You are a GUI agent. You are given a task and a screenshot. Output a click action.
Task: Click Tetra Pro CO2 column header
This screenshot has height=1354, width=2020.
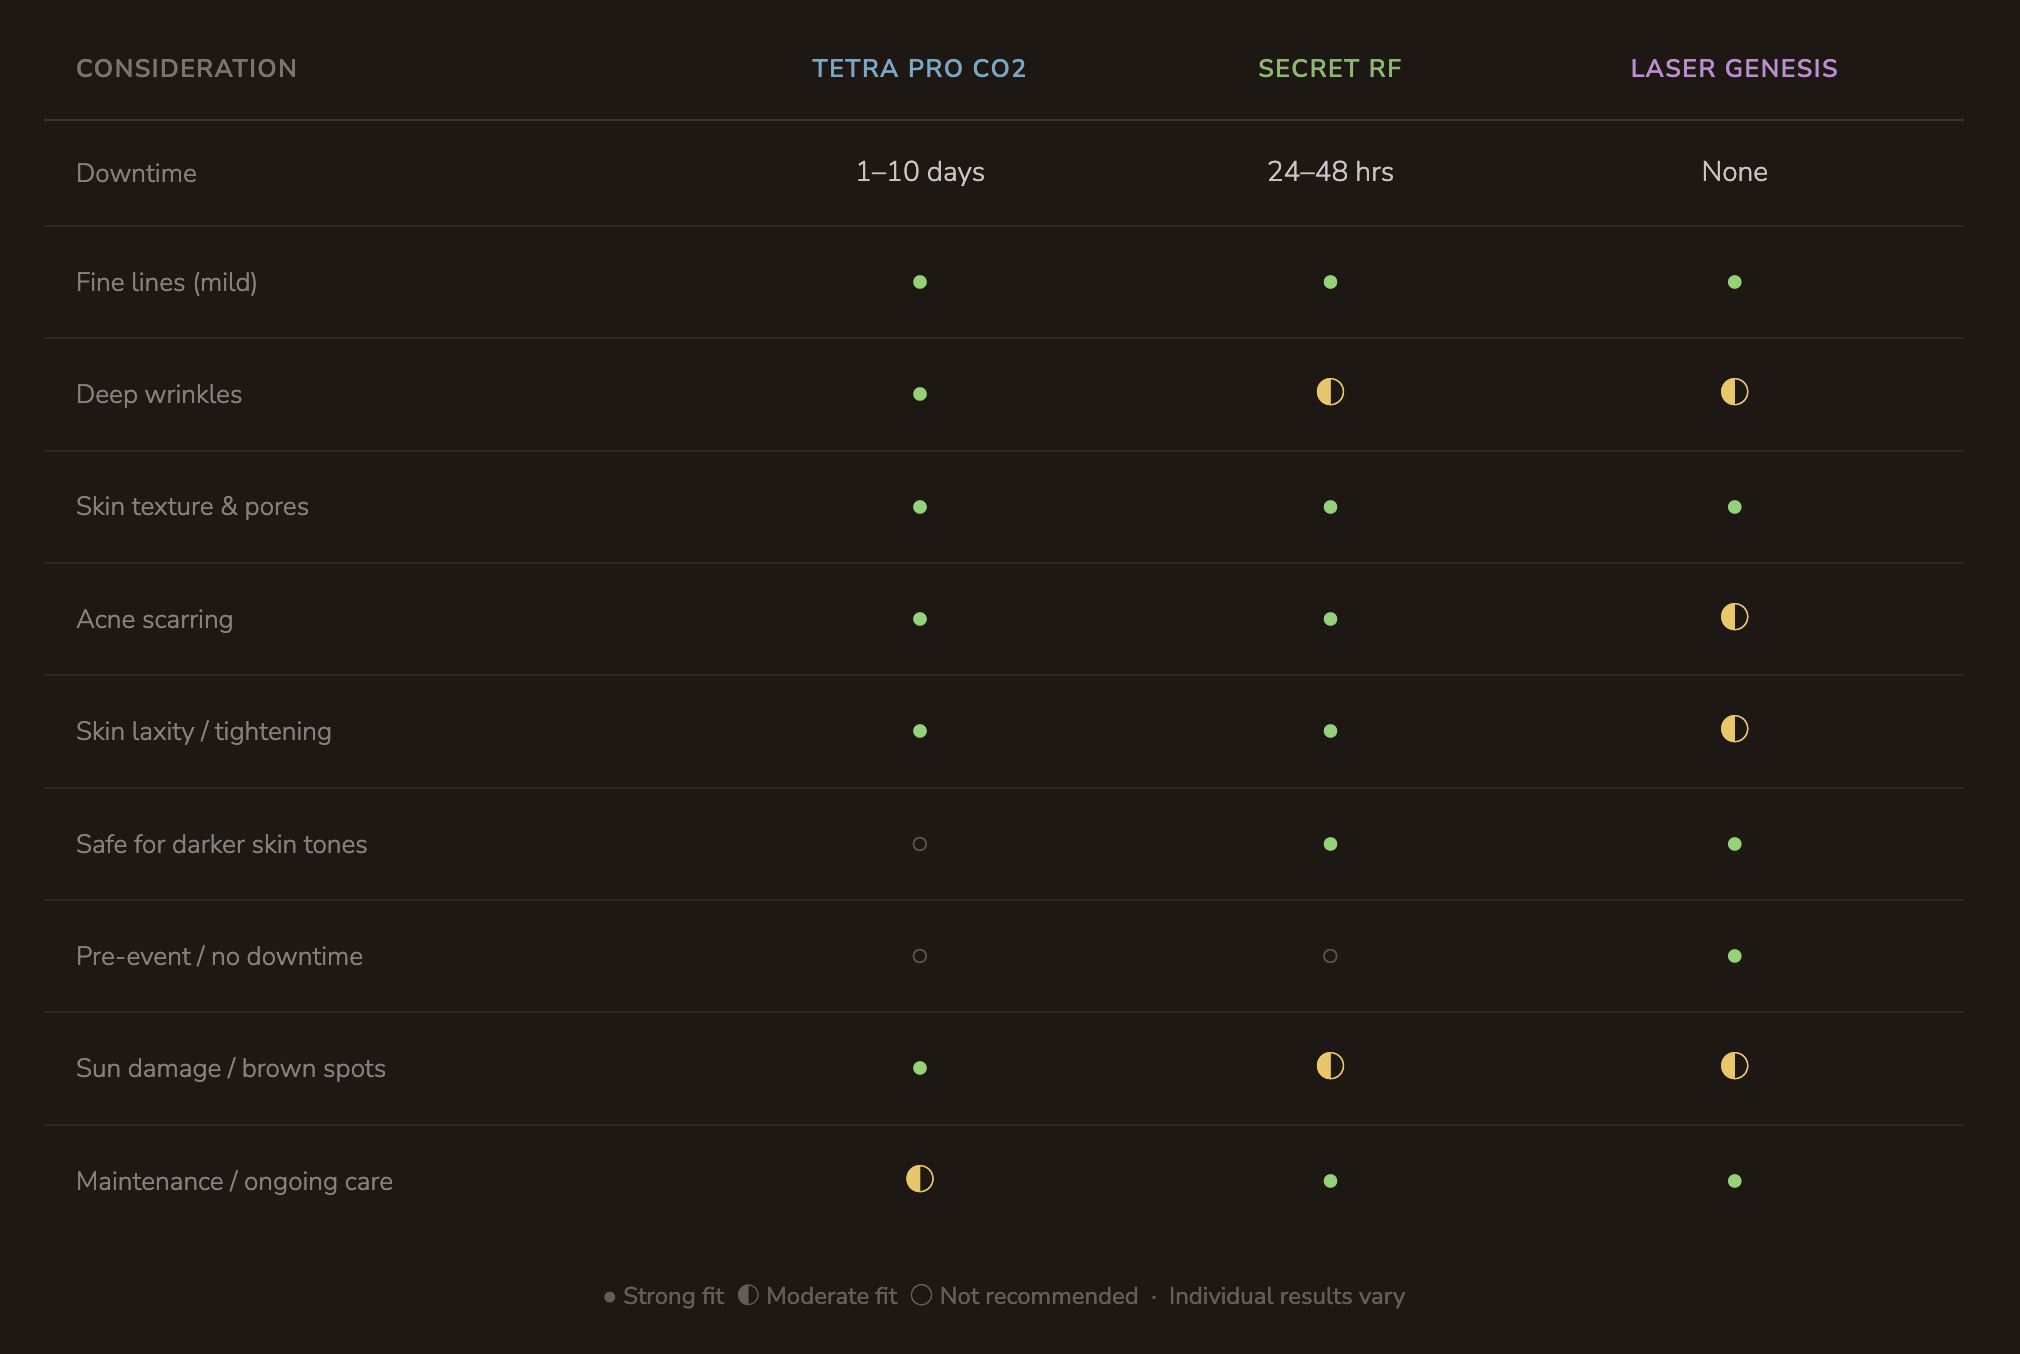(918, 68)
